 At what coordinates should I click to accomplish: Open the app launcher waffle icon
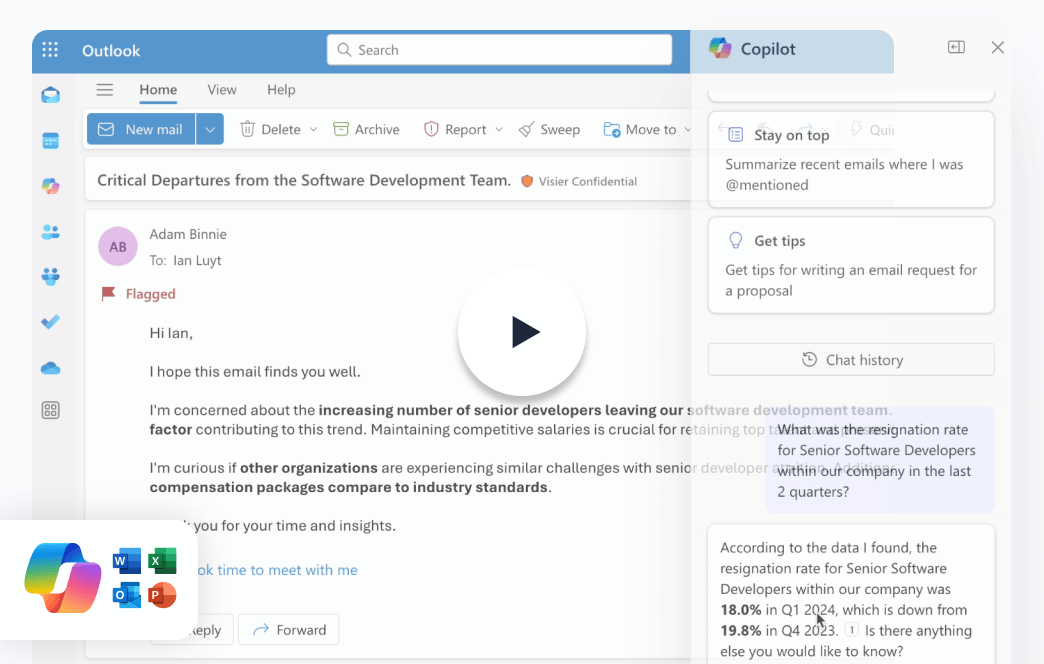click(50, 50)
